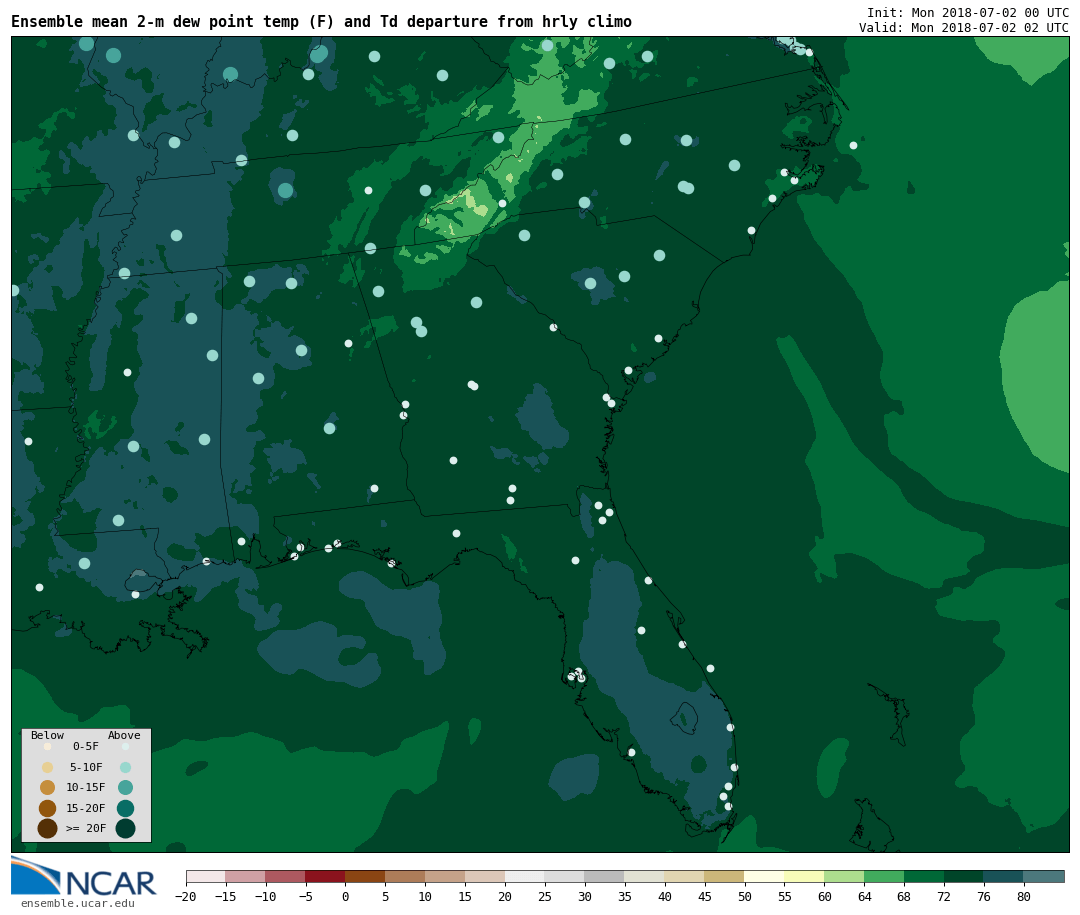Pick the green 64 to 68 swatch
Image resolution: width=1080 pixels, height=915 pixels.
point(884,877)
